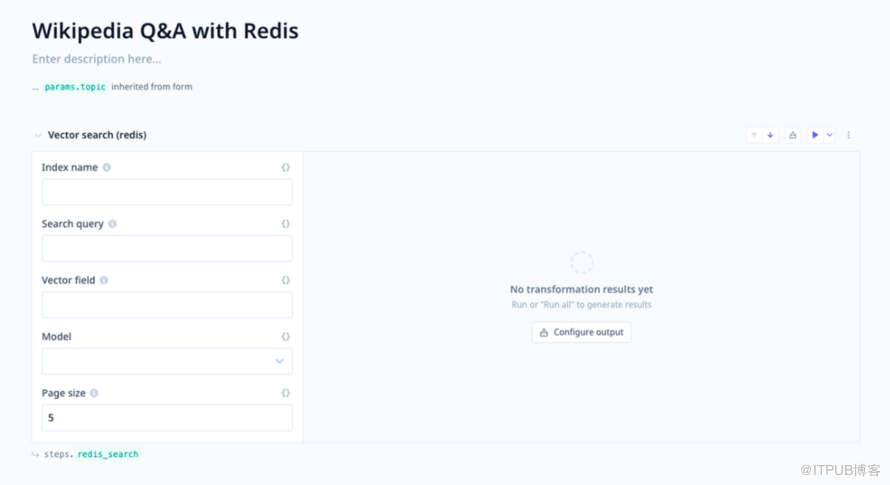Click the params.topic variable tag

[x=75, y=87]
